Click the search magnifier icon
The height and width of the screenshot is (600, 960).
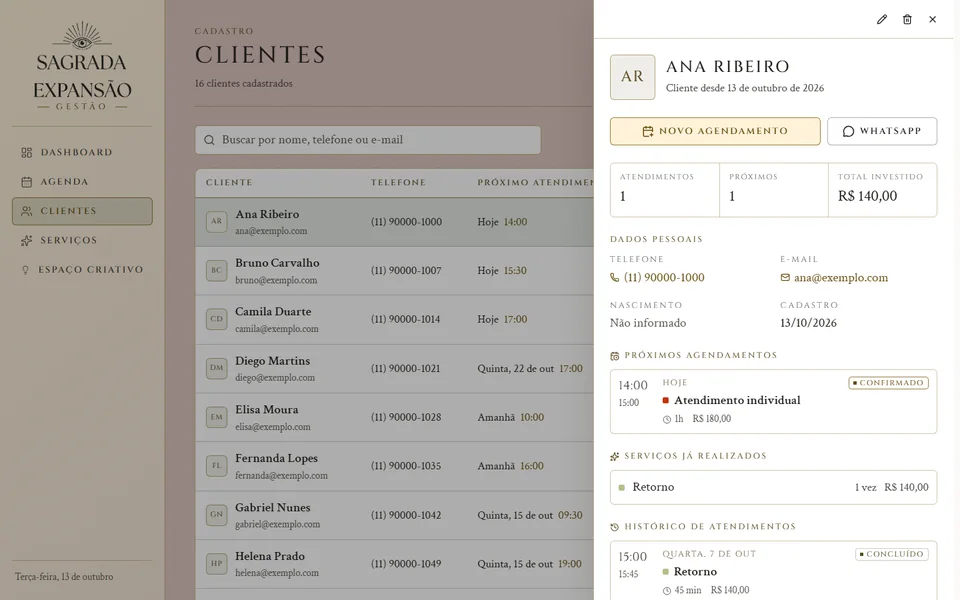click(x=209, y=140)
